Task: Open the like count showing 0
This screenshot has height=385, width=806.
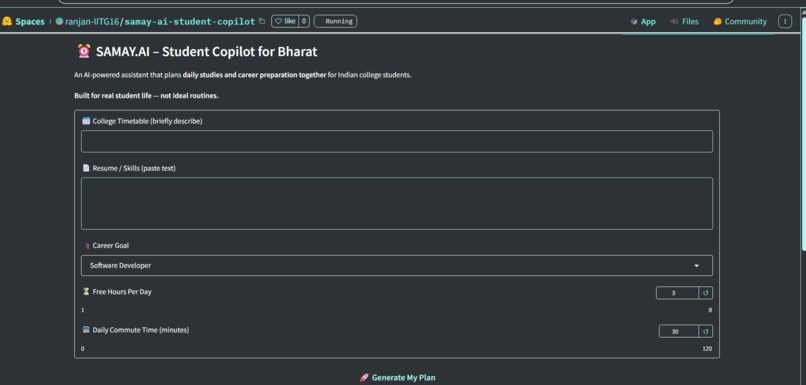Action: [304, 21]
